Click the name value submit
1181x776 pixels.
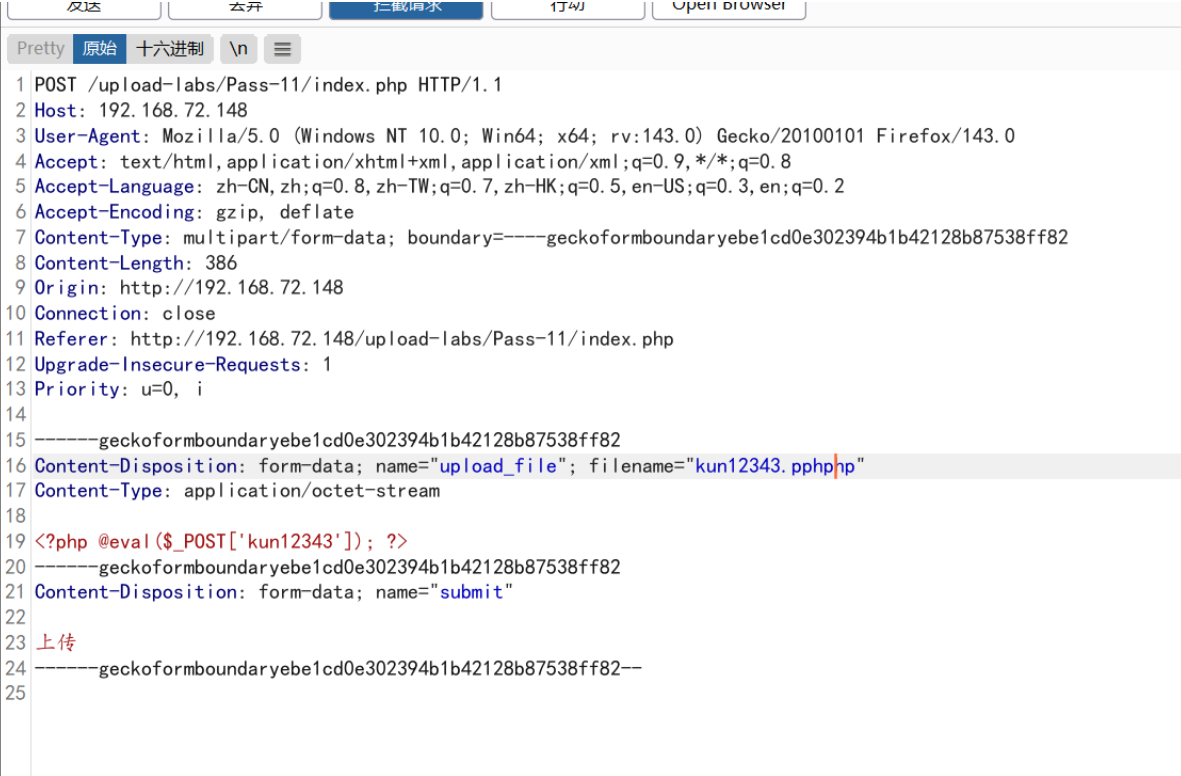(471, 592)
